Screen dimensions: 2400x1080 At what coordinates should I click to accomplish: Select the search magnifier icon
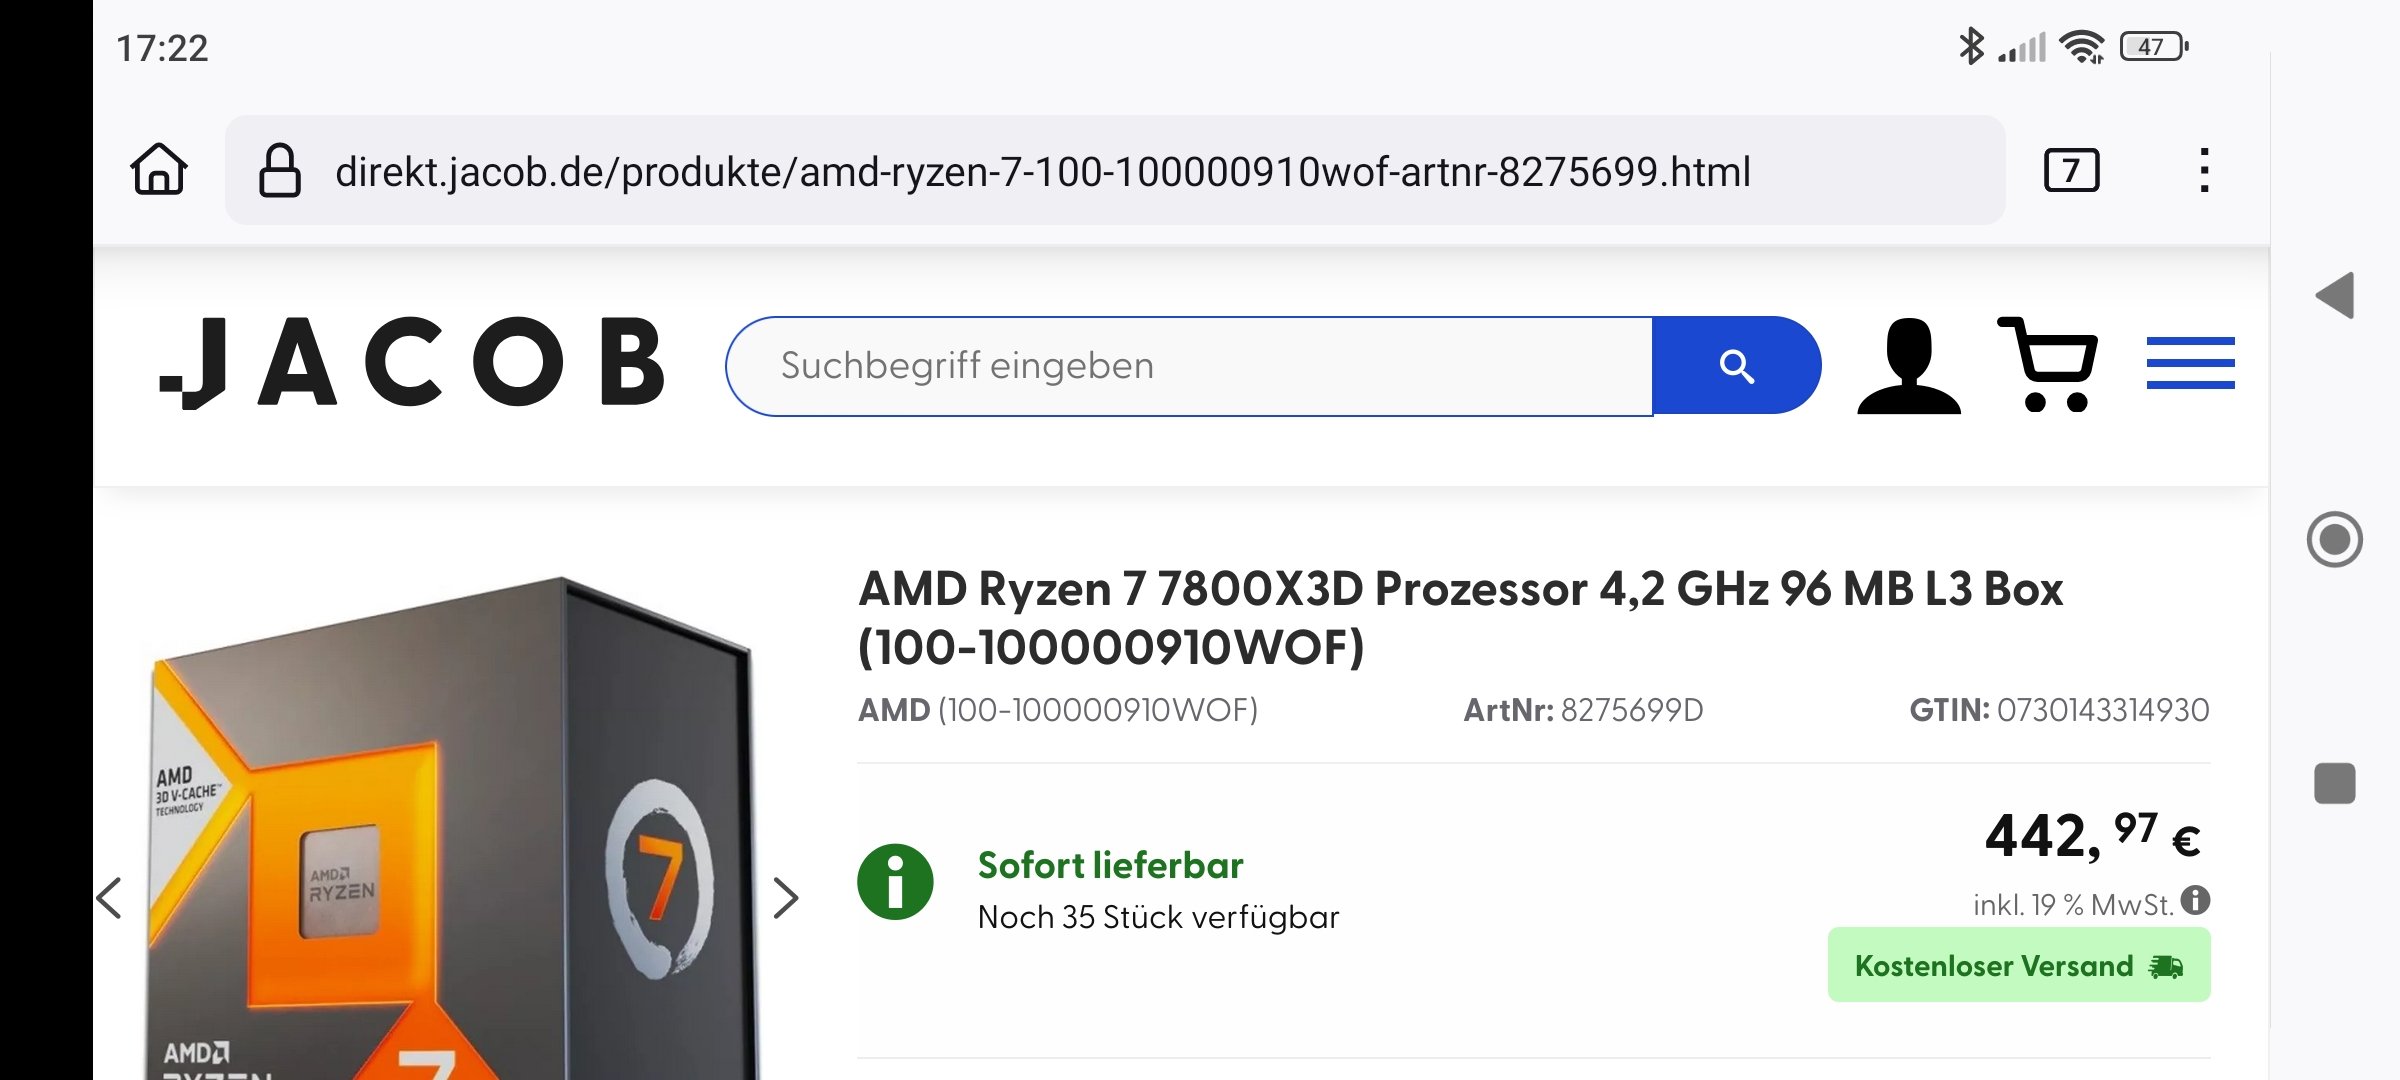tap(1737, 365)
